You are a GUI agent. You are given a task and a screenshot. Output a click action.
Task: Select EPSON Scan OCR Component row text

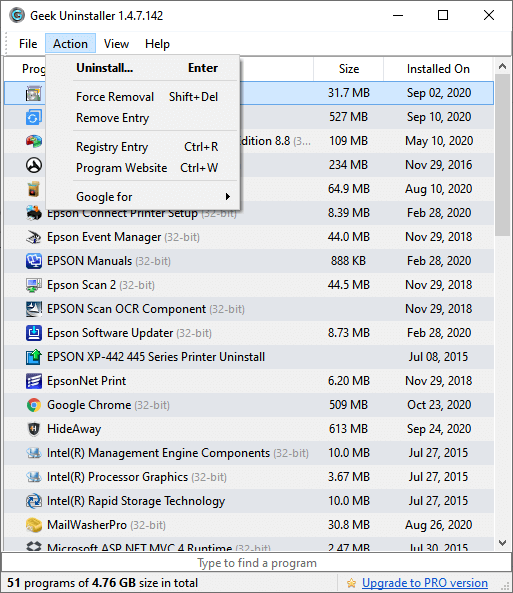point(146,309)
